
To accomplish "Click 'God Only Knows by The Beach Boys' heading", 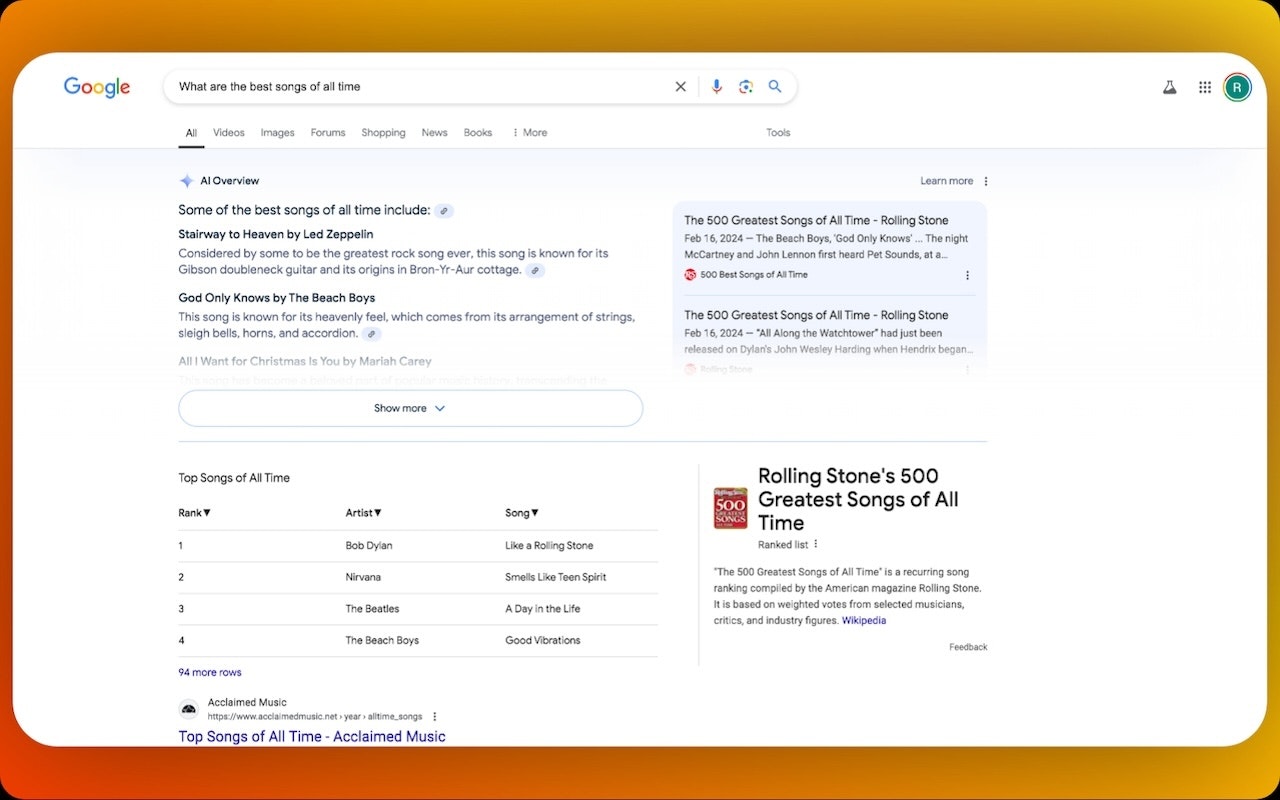I will coord(277,298).
